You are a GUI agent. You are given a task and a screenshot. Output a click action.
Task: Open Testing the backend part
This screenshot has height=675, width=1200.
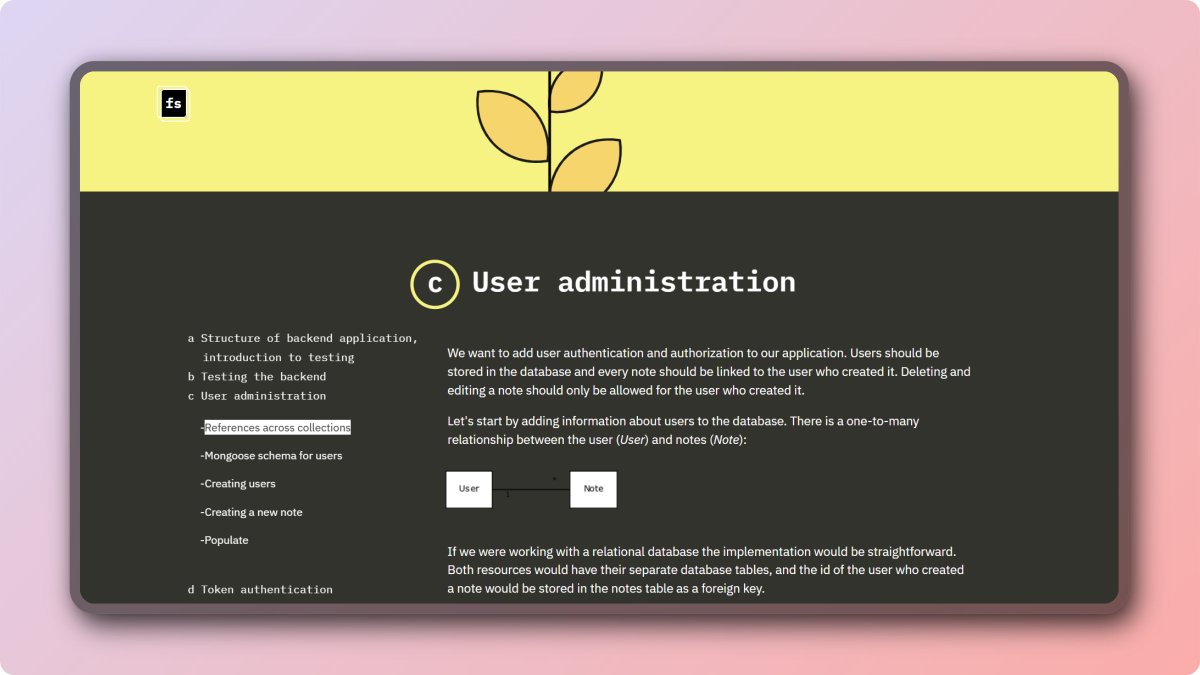[x=256, y=377]
